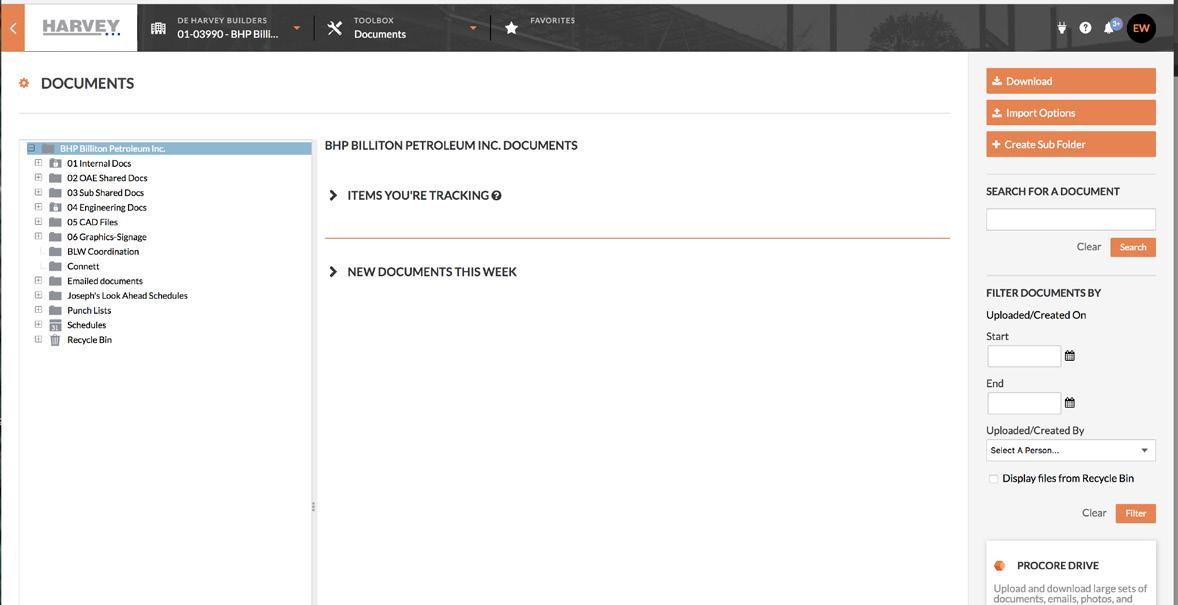
Task: Click the Toolbox wrench icon
Action: pos(335,28)
